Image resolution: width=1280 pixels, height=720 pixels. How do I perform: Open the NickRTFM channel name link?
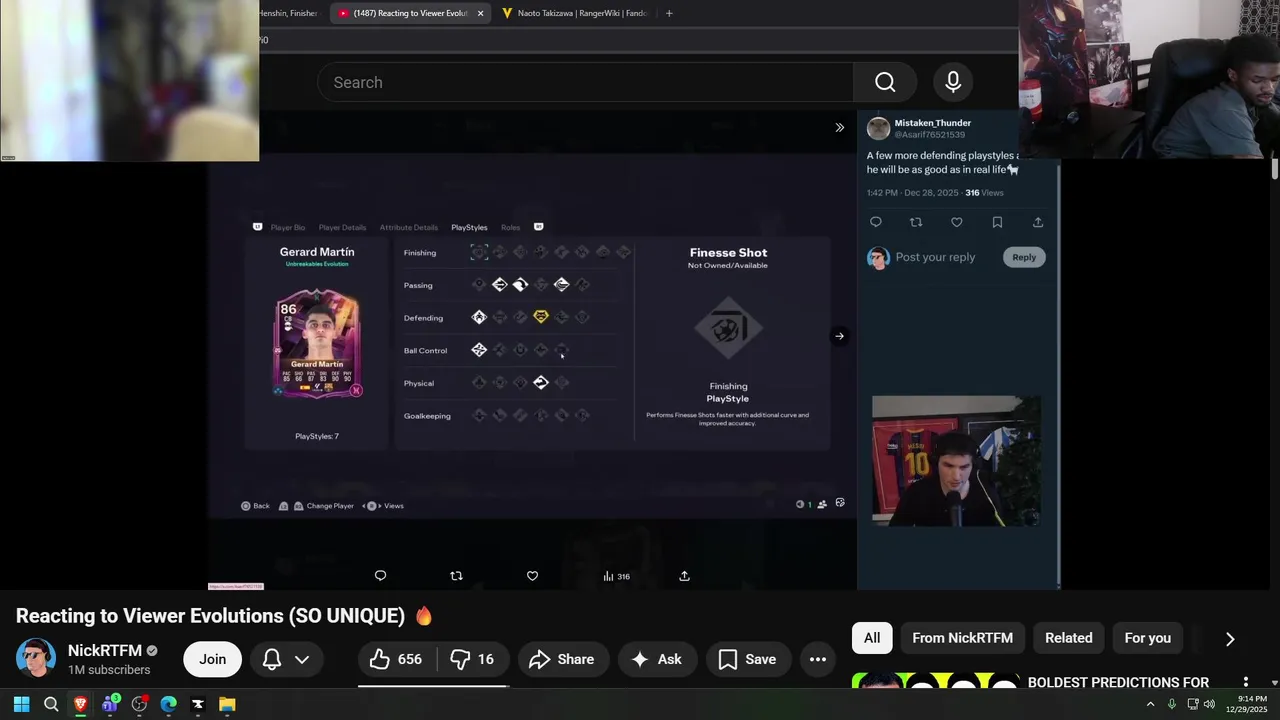click(105, 650)
